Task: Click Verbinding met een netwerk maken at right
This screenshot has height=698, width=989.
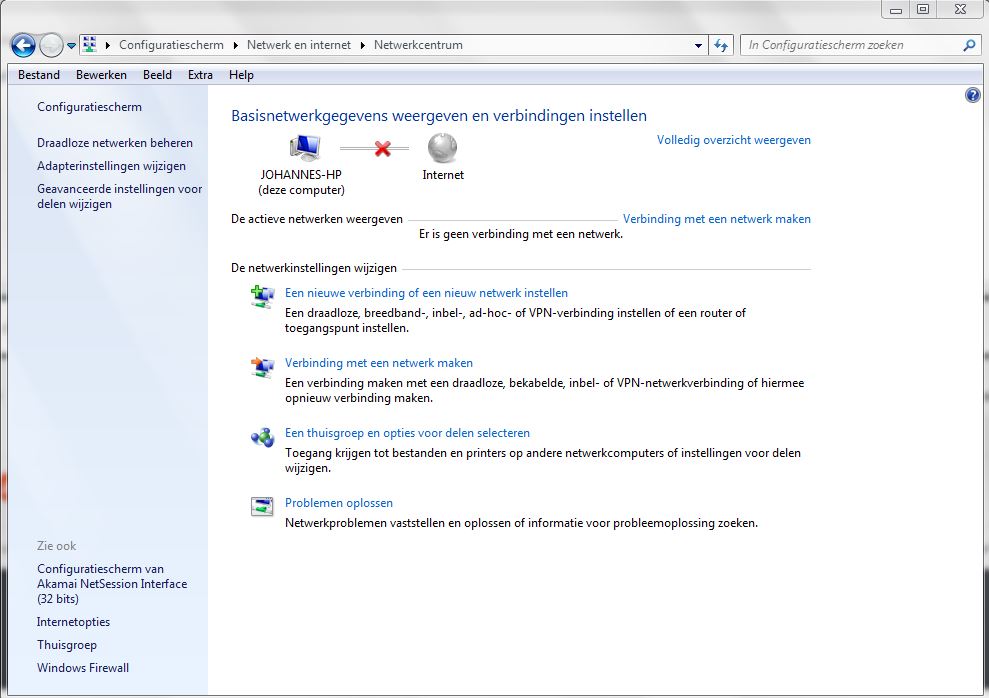Action: pyautogui.click(x=717, y=219)
